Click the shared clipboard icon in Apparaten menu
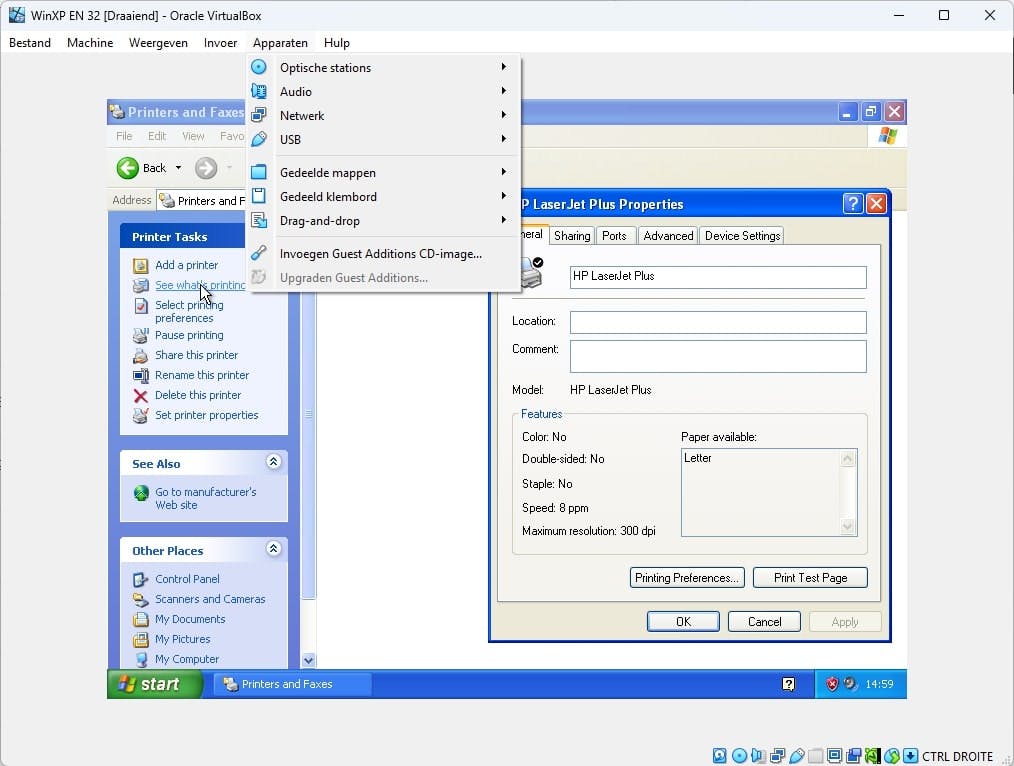The width and height of the screenshot is (1014, 766). tap(259, 196)
